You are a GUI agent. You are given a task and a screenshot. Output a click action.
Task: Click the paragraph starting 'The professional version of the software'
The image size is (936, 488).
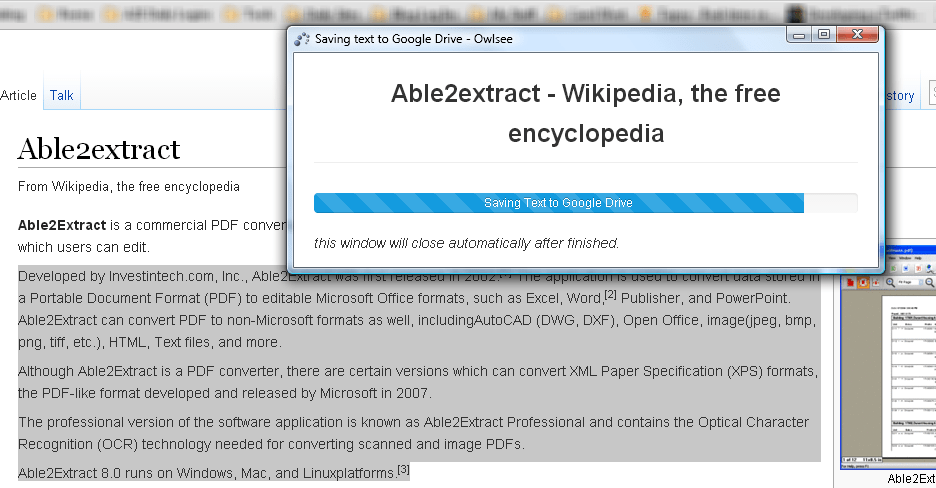(x=413, y=433)
